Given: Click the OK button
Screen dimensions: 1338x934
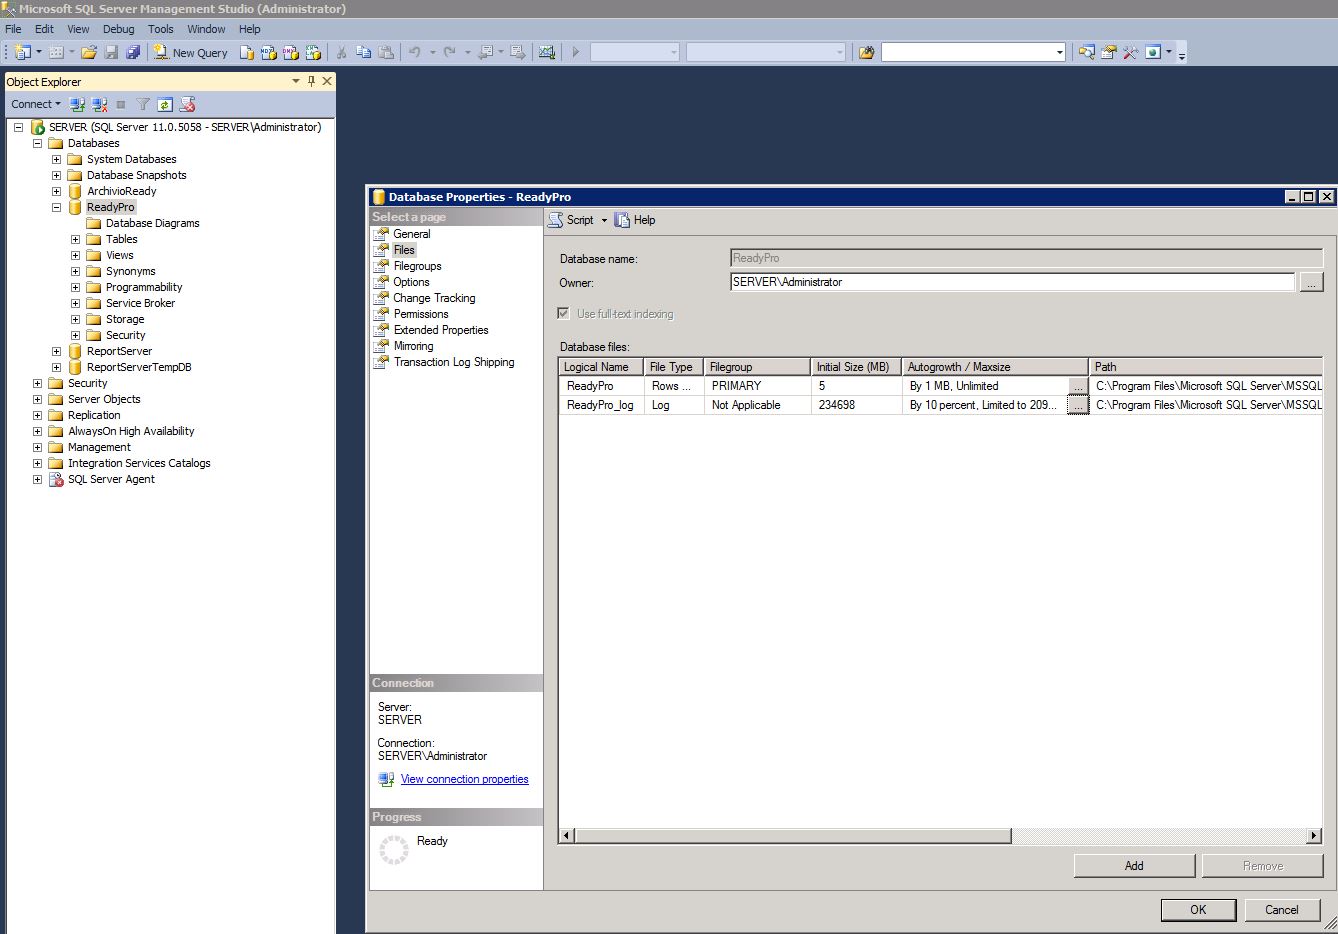Looking at the screenshot, I should point(1198,909).
